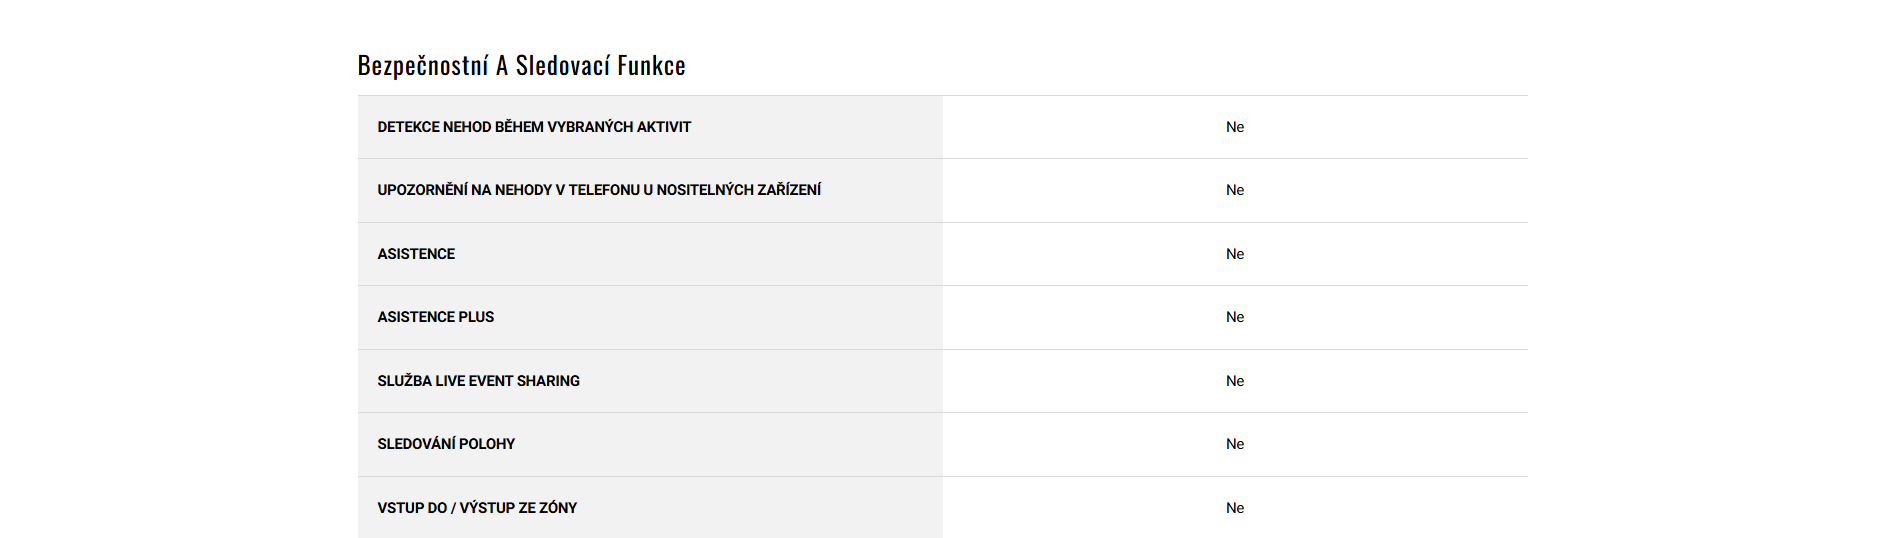The width and height of the screenshot is (1888, 538).
Task: Click the SLUŽBA LIVE EVENT SHARING label
Action: (478, 381)
